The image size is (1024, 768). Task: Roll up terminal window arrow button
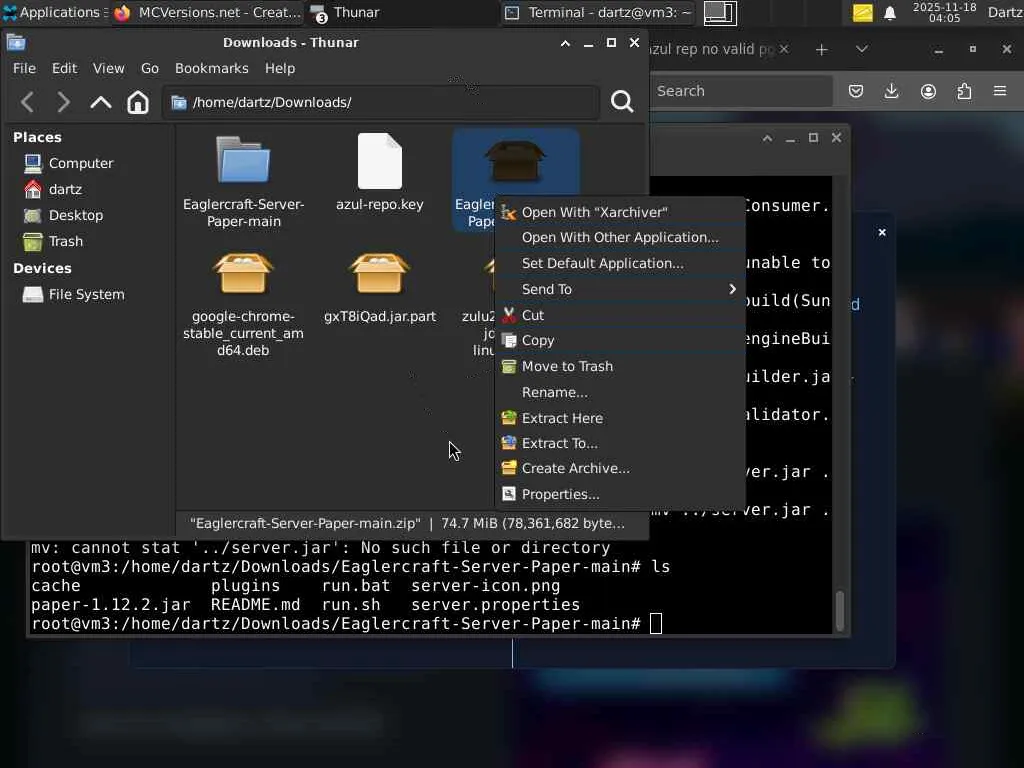coord(767,138)
